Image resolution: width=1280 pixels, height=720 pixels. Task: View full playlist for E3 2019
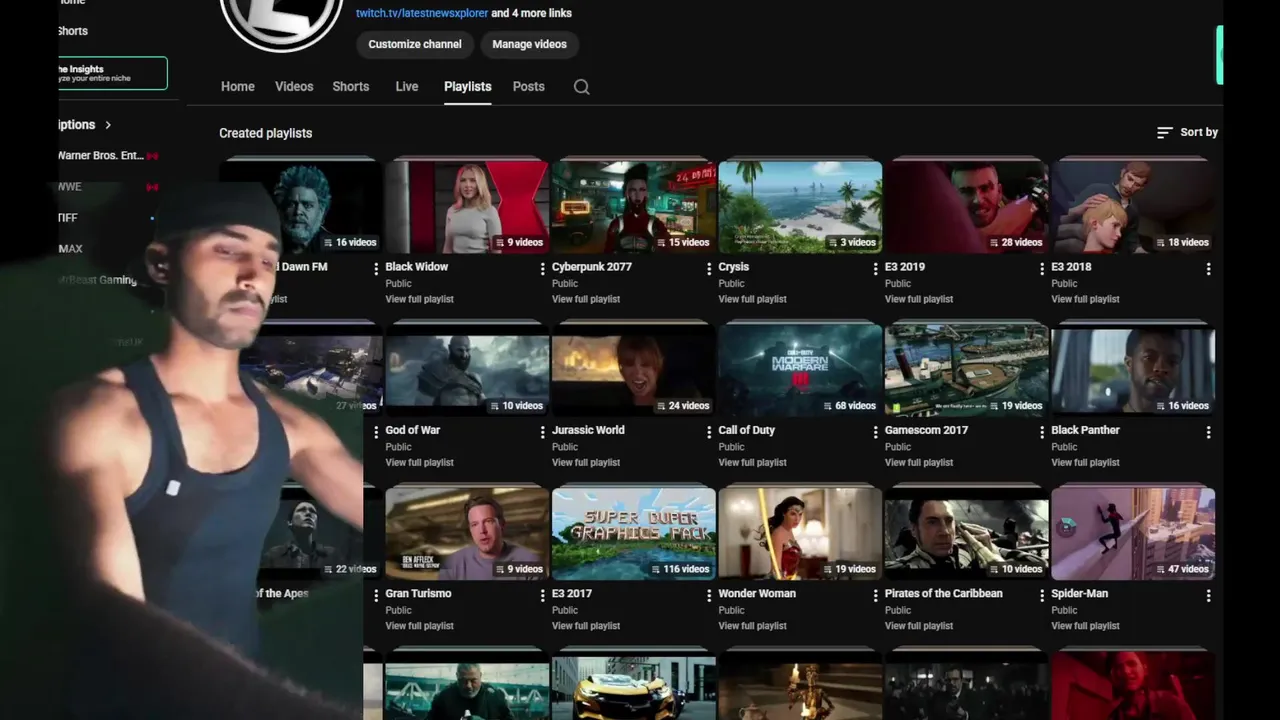(919, 299)
